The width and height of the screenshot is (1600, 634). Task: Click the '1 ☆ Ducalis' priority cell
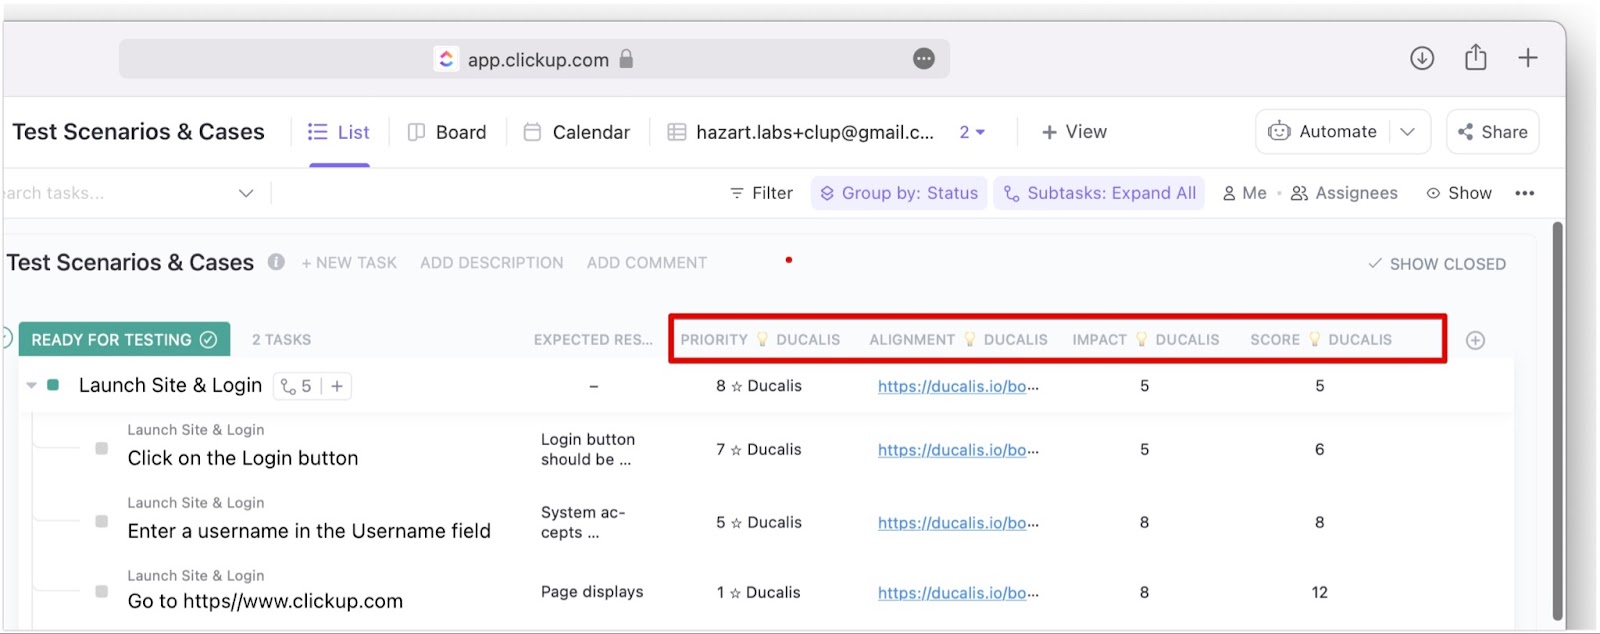pyautogui.click(x=759, y=592)
